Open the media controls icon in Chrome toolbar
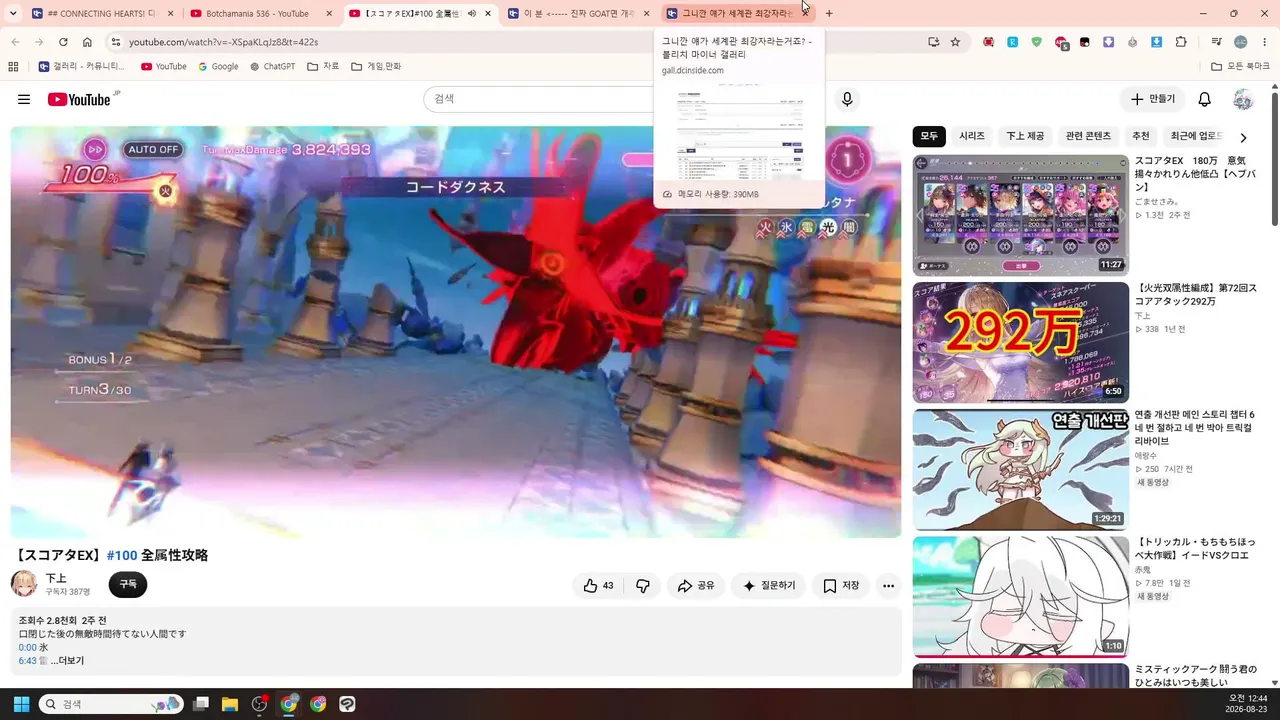The height and width of the screenshot is (720, 1280). pos(1216,42)
